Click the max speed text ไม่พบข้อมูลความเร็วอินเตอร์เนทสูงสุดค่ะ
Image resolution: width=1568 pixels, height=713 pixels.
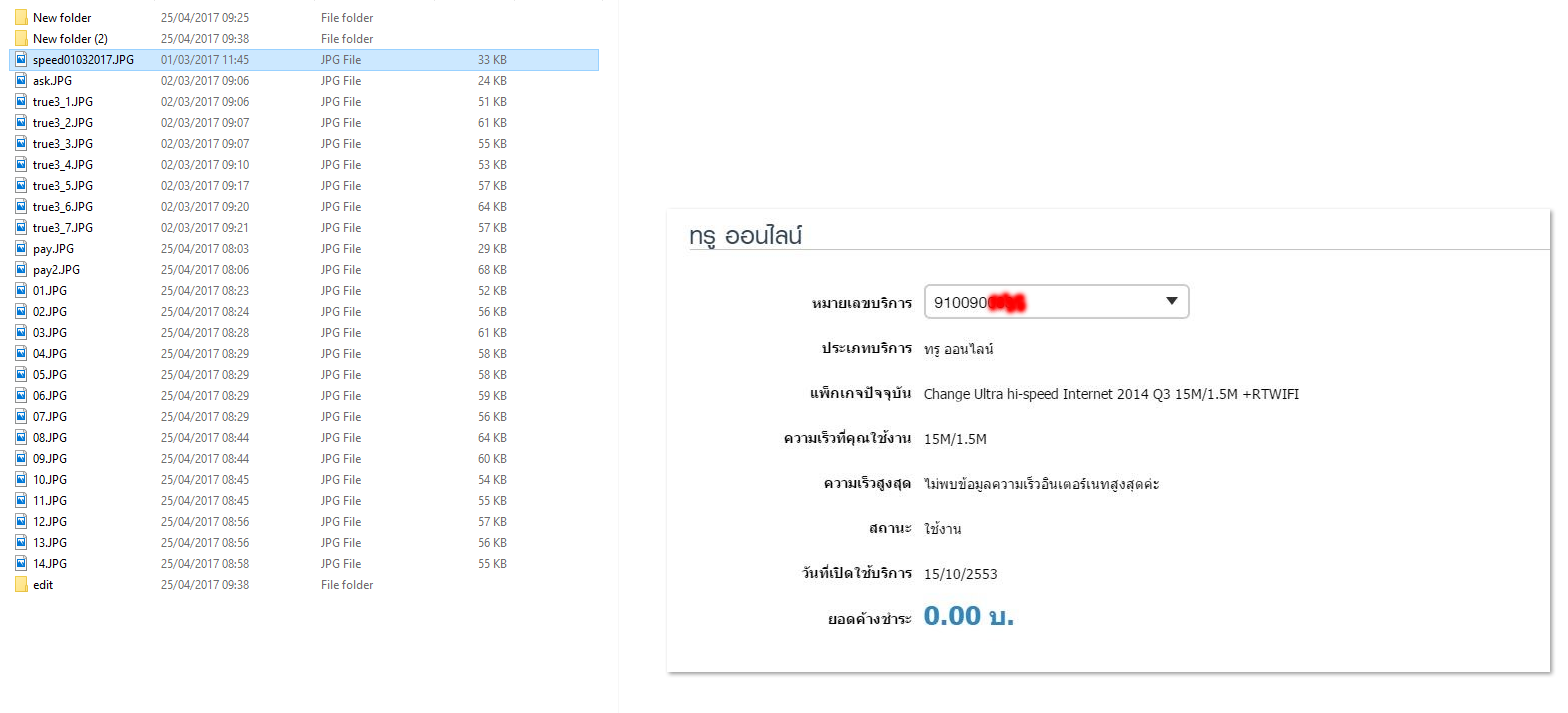pyautogui.click(x=1041, y=484)
